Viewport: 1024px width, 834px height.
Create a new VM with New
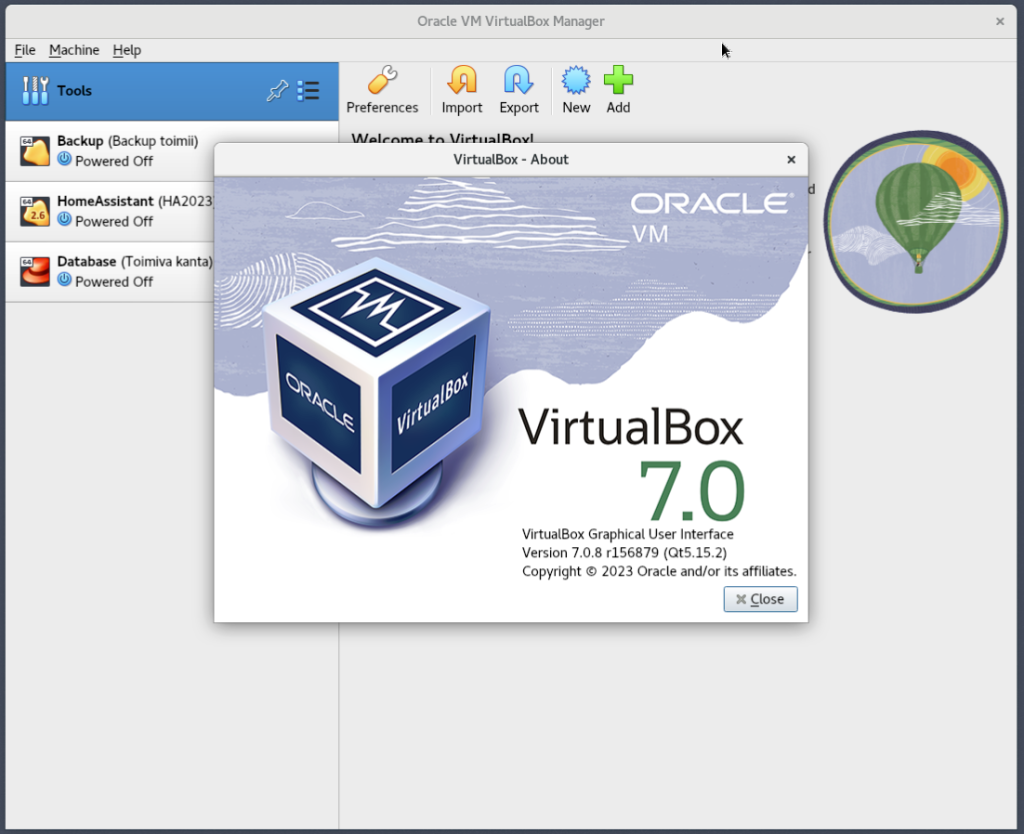click(576, 90)
